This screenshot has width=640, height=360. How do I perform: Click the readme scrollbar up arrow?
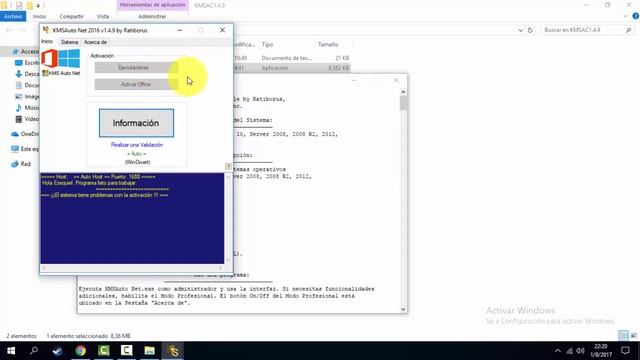tap(403, 92)
